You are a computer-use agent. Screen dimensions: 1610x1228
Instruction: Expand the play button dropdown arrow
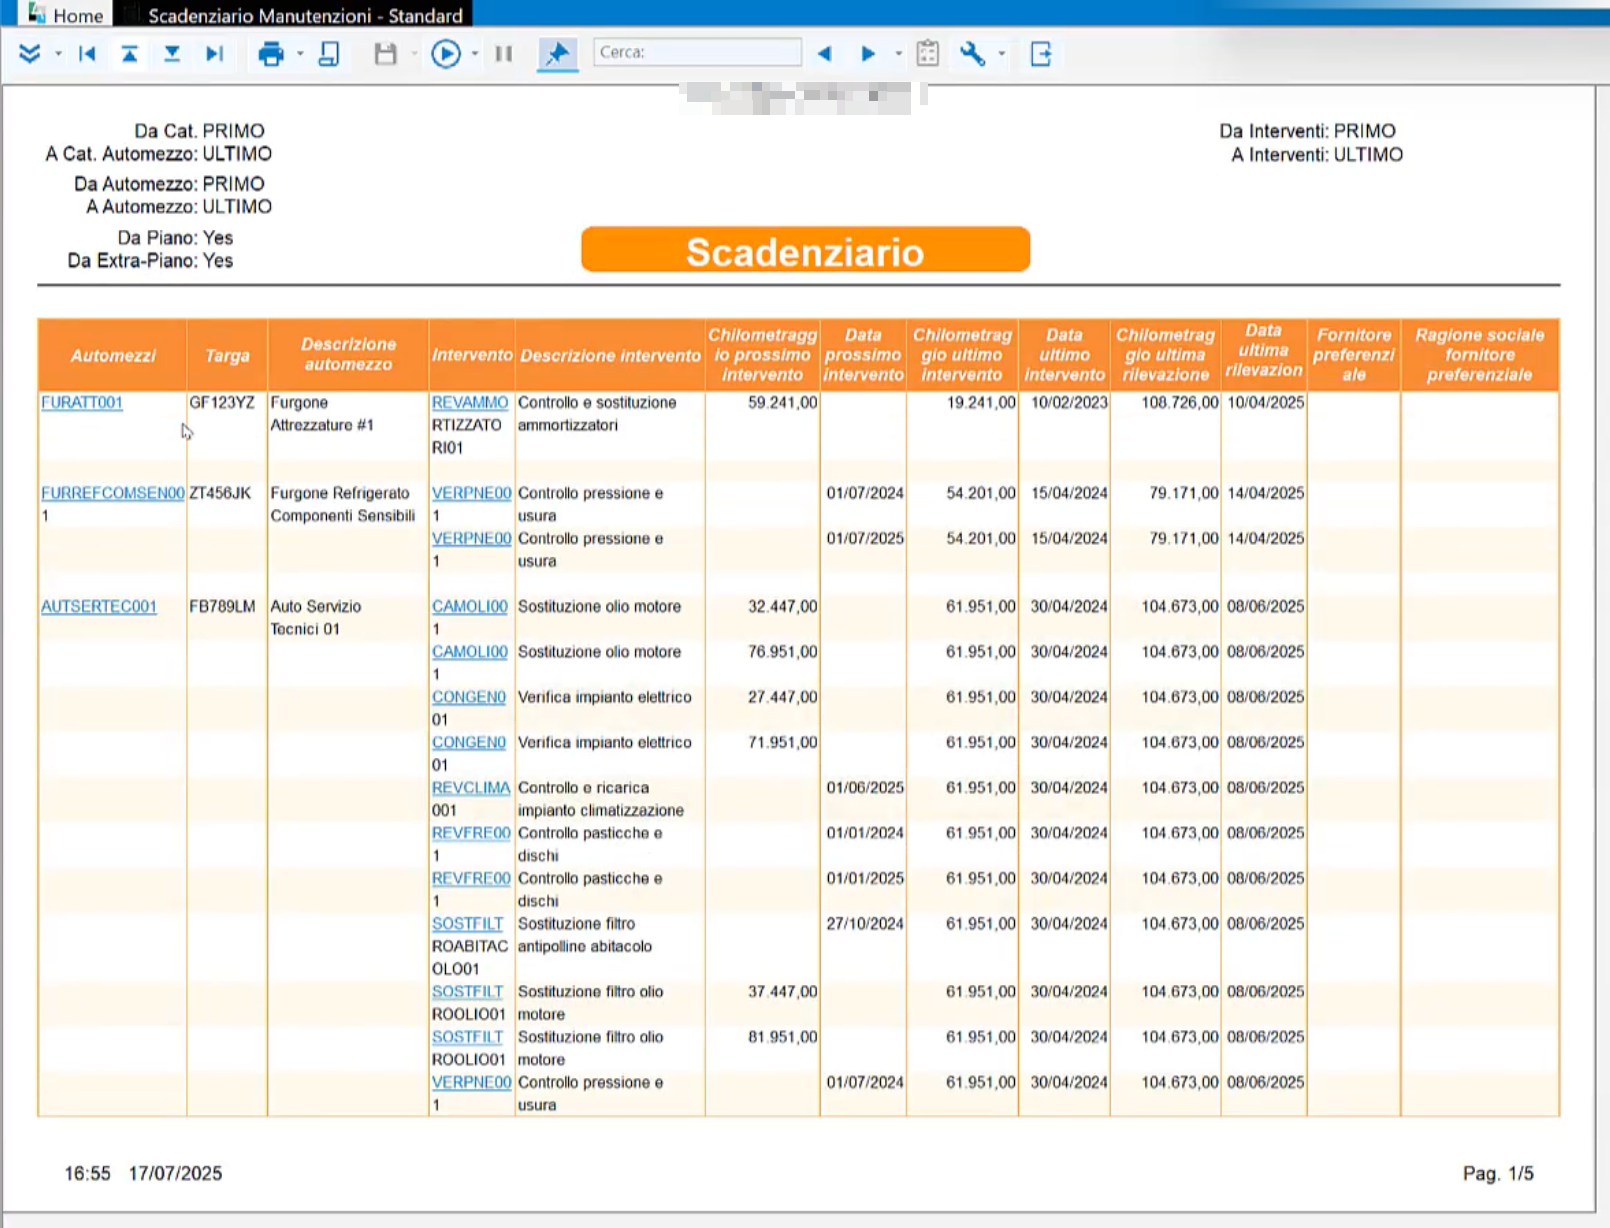[x=475, y=54]
